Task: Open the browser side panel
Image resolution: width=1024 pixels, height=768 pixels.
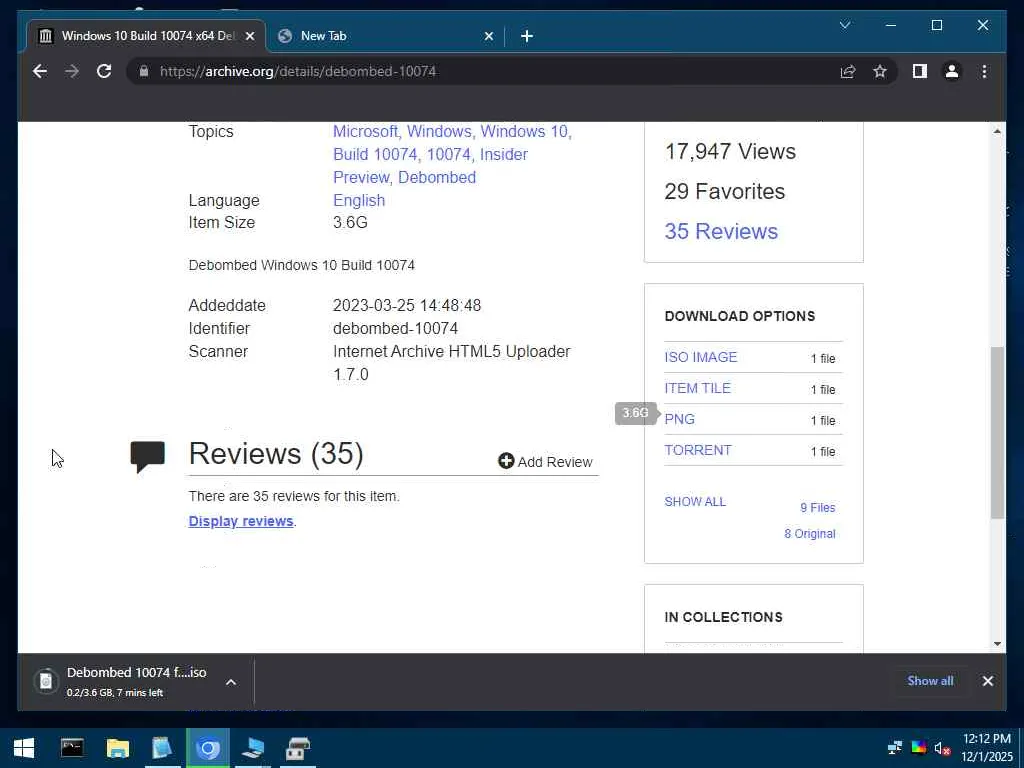Action: click(x=920, y=71)
